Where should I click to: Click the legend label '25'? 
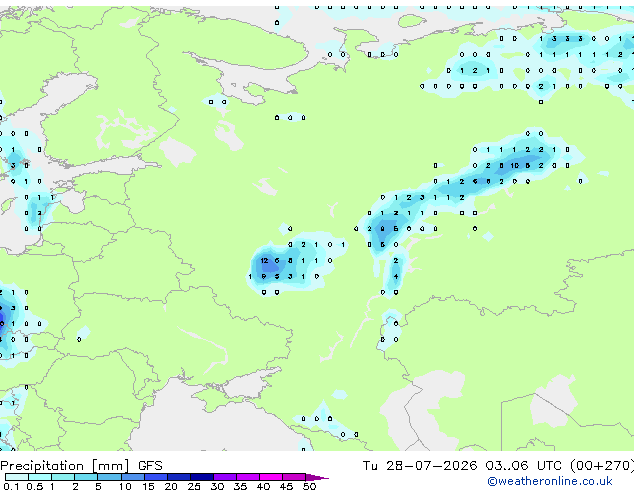tap(194, 486)
